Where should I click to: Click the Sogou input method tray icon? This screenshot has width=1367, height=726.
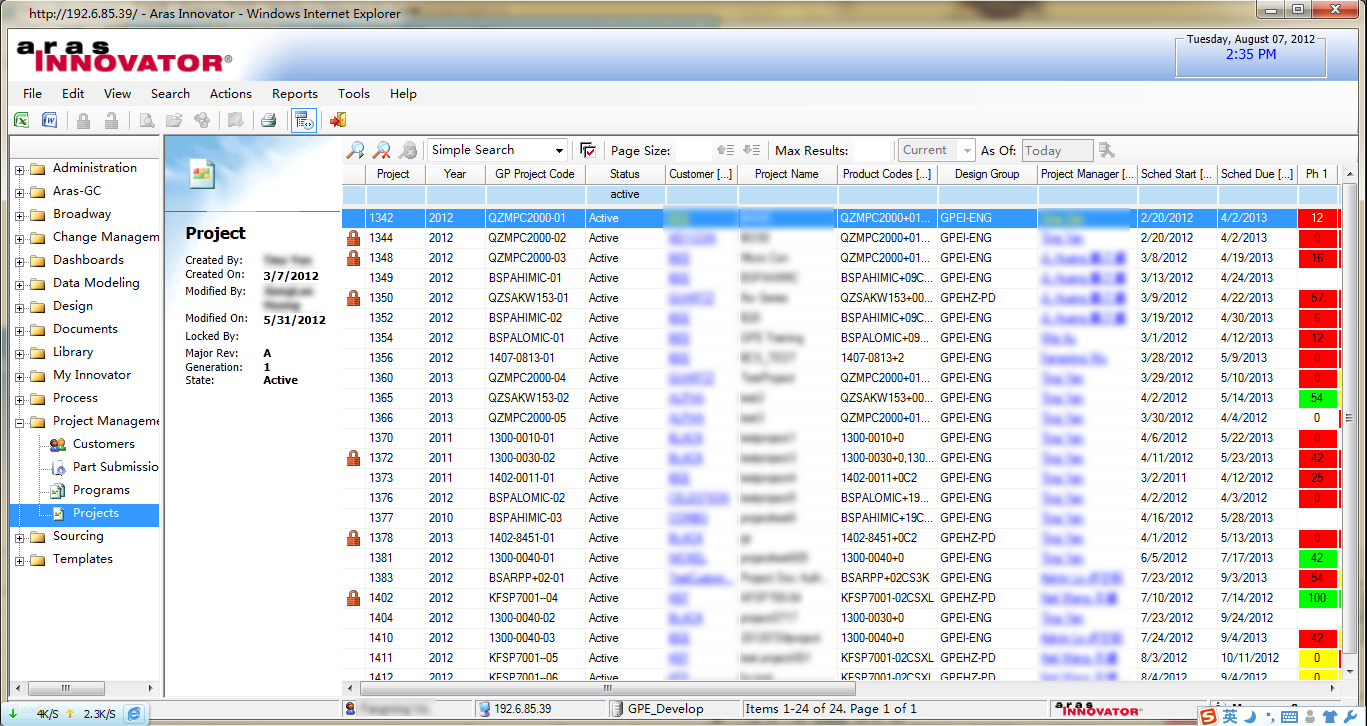[1208, 715]
